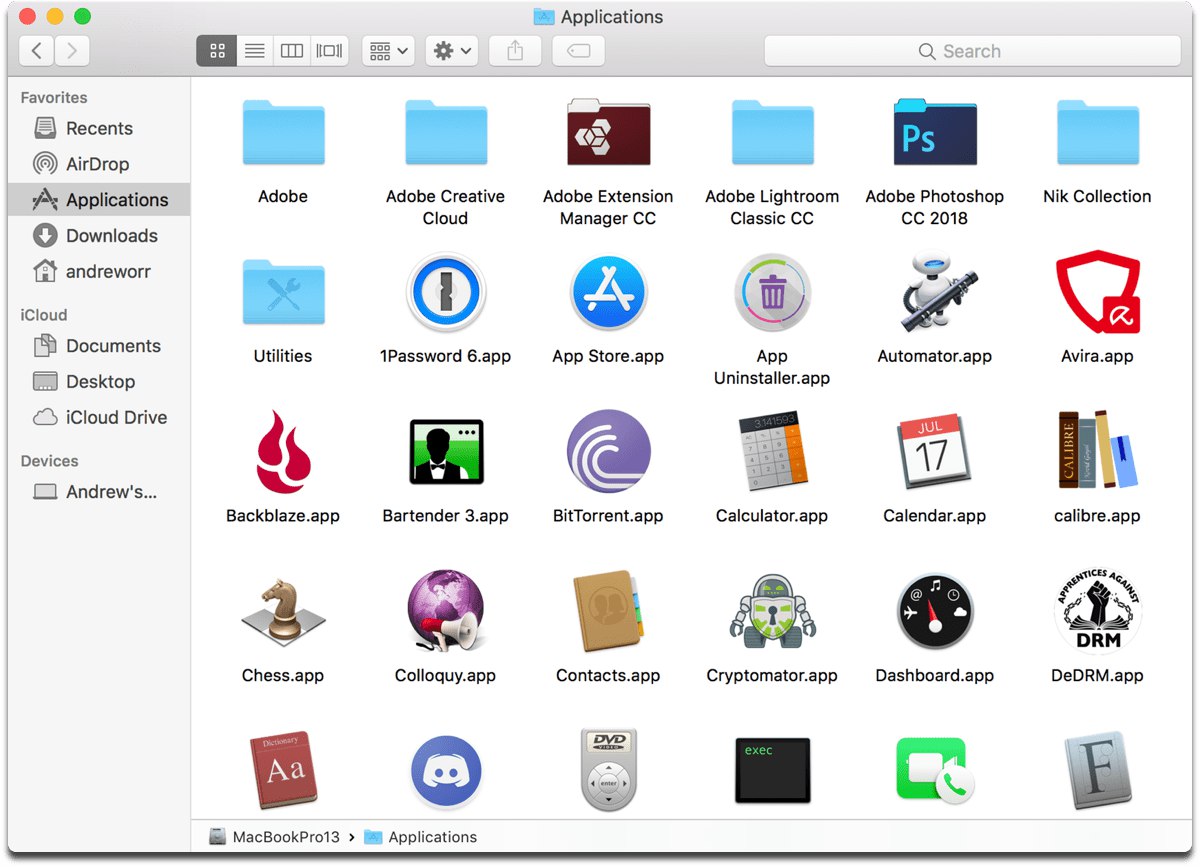The width and height of the screenshot is (1200, 867).
Task: Switch to column view
Action: pyautogui.click(x=292, y=51)
